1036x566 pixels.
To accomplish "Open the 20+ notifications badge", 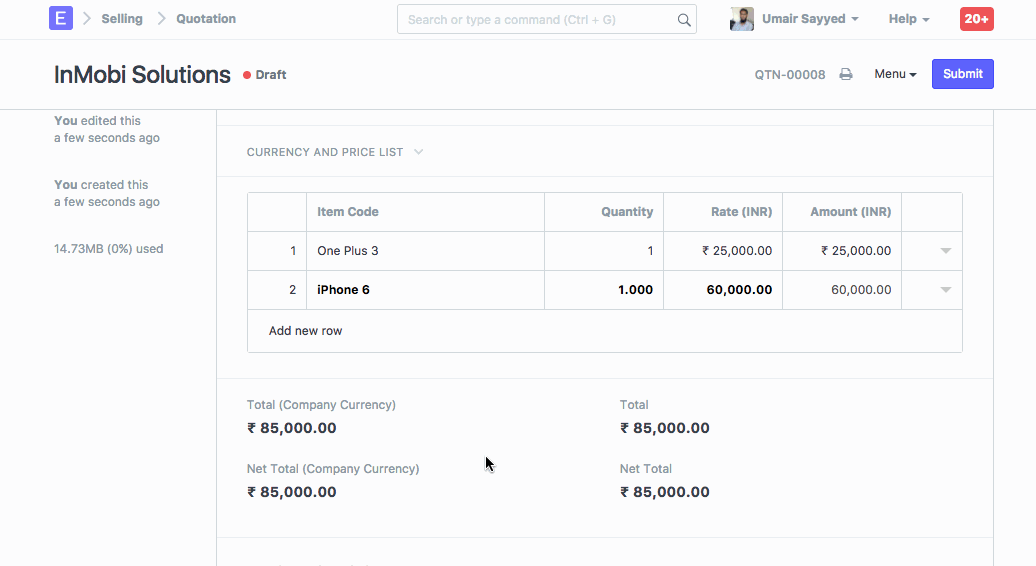I will pos(976,19).
